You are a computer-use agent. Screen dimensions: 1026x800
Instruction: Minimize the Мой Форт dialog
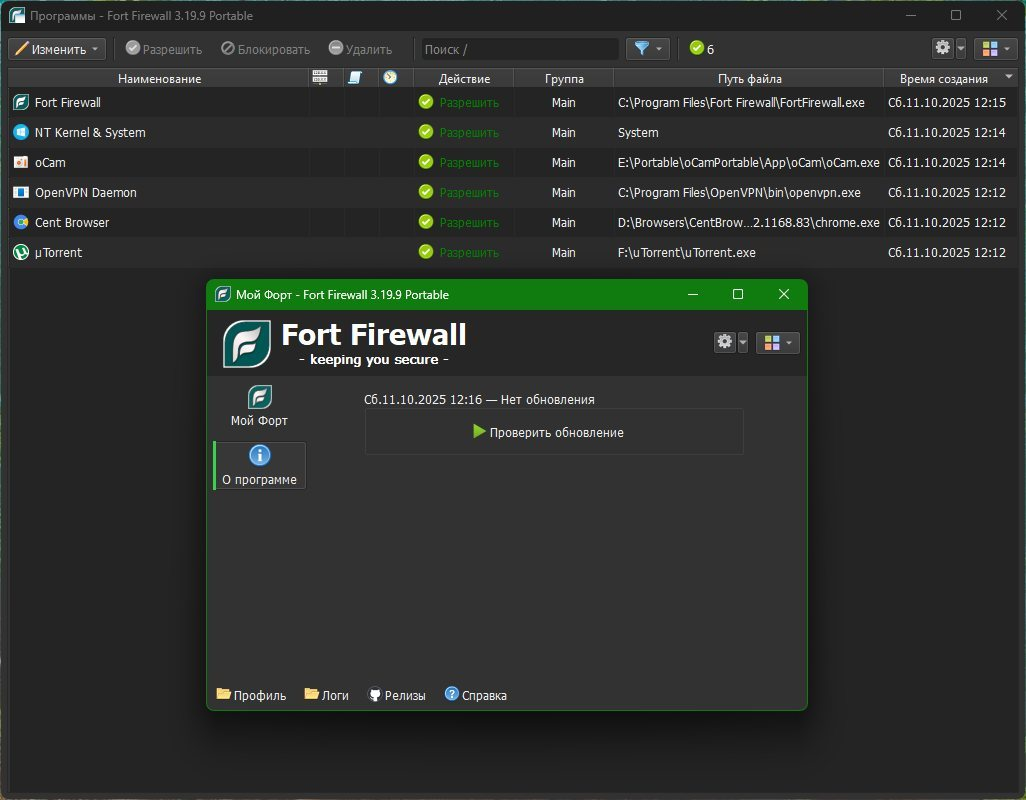pos(693,294)
